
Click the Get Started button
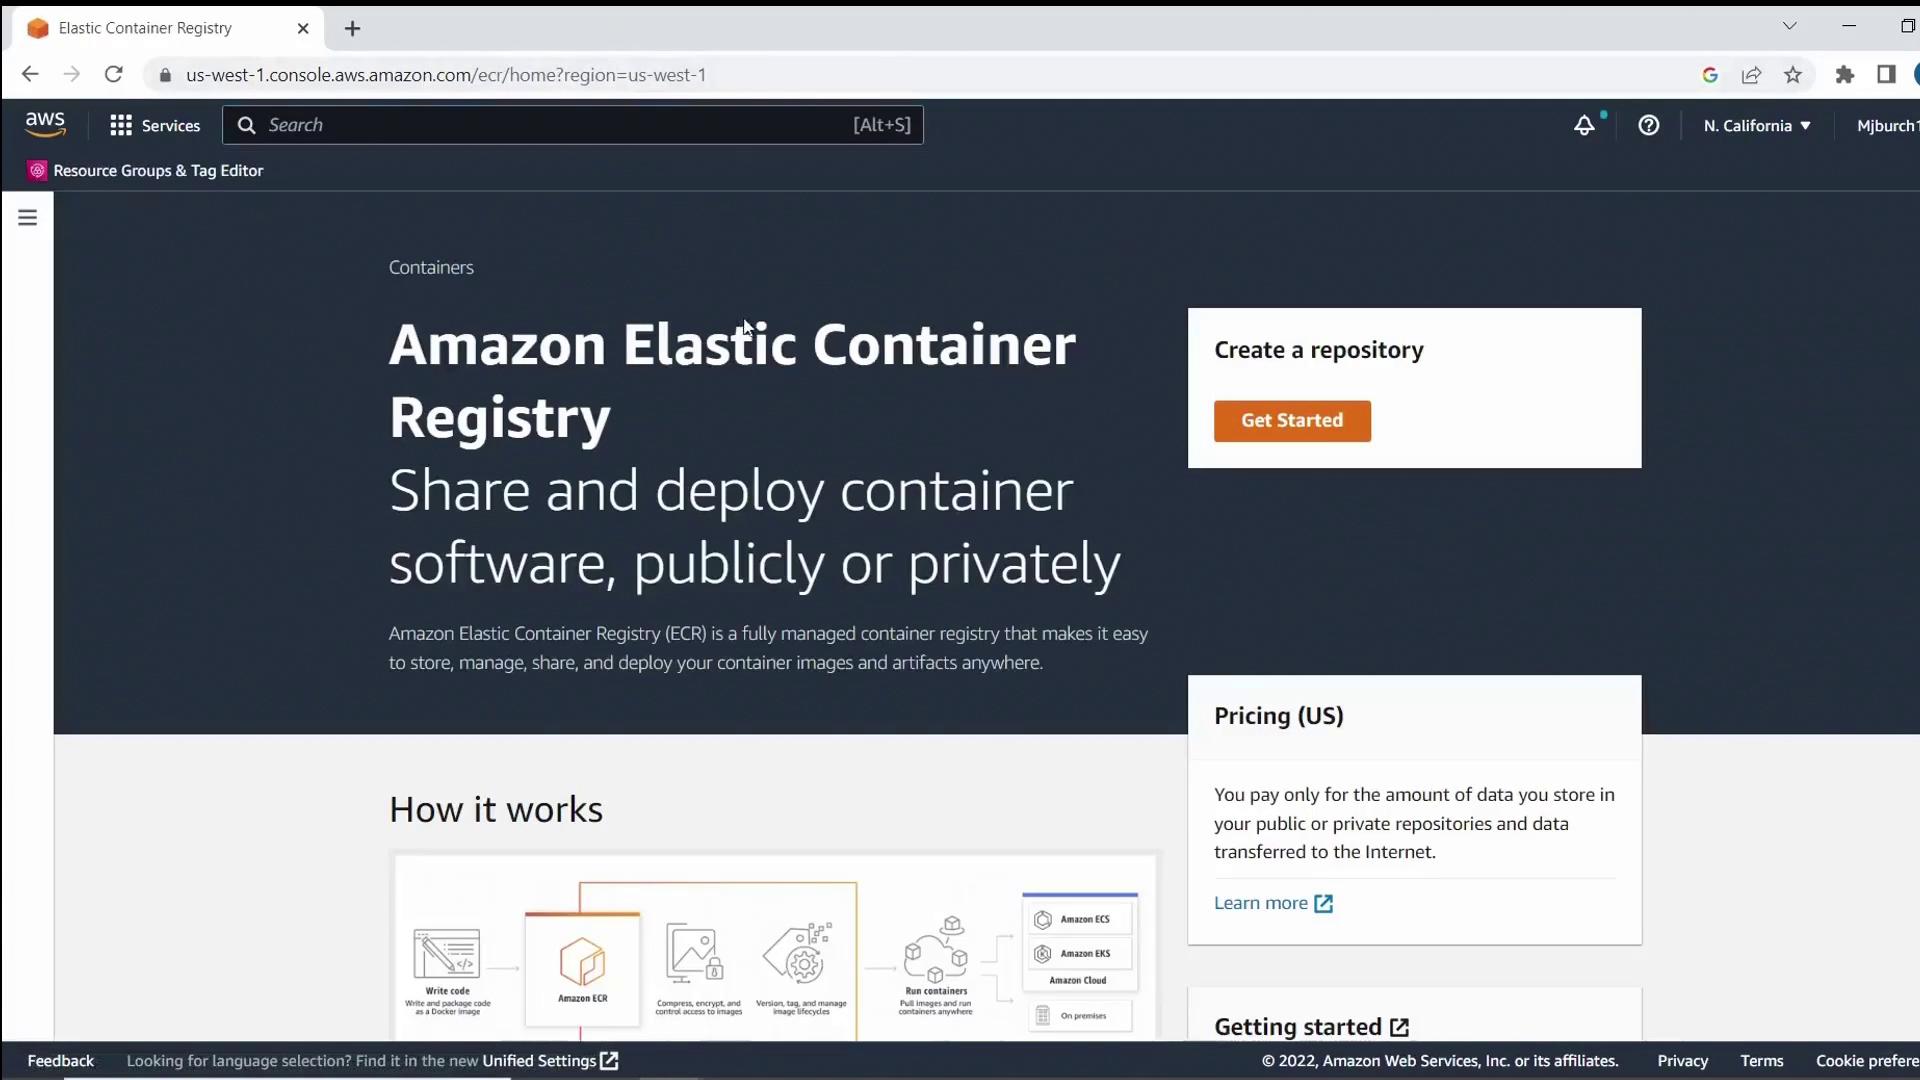point(1292,421)
